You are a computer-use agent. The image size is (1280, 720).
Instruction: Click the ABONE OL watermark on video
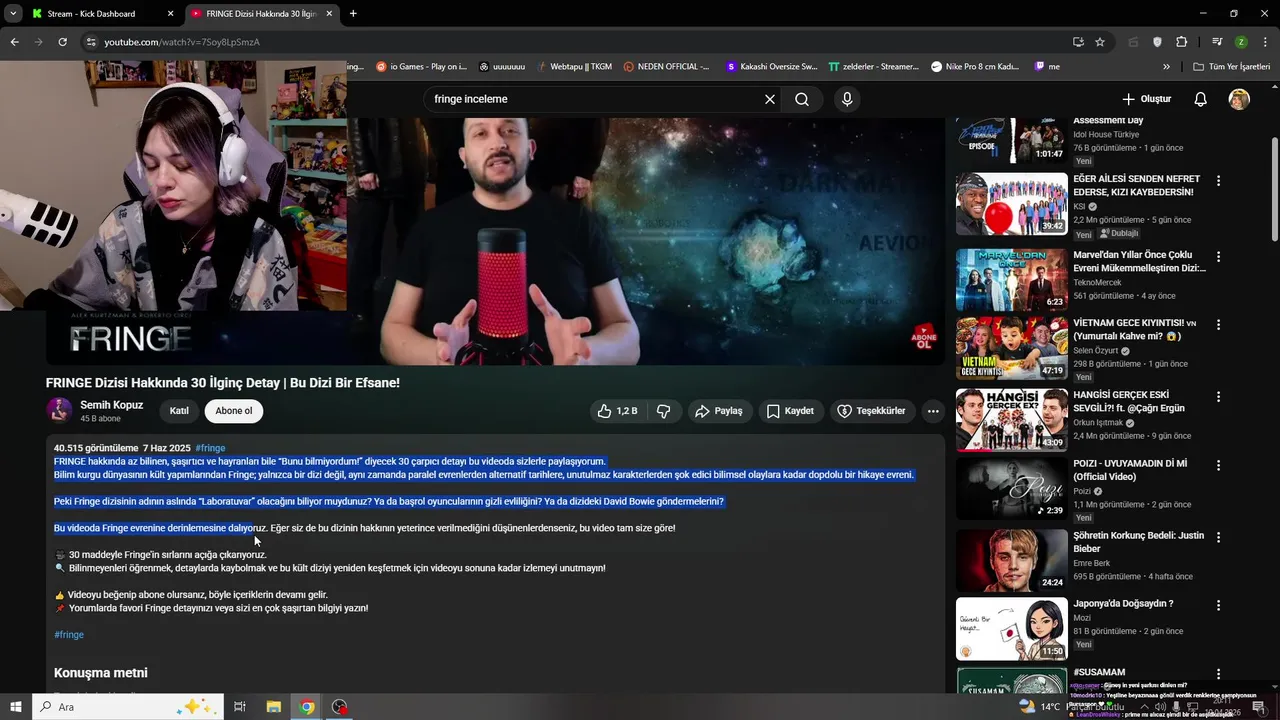tap(923, 337)
